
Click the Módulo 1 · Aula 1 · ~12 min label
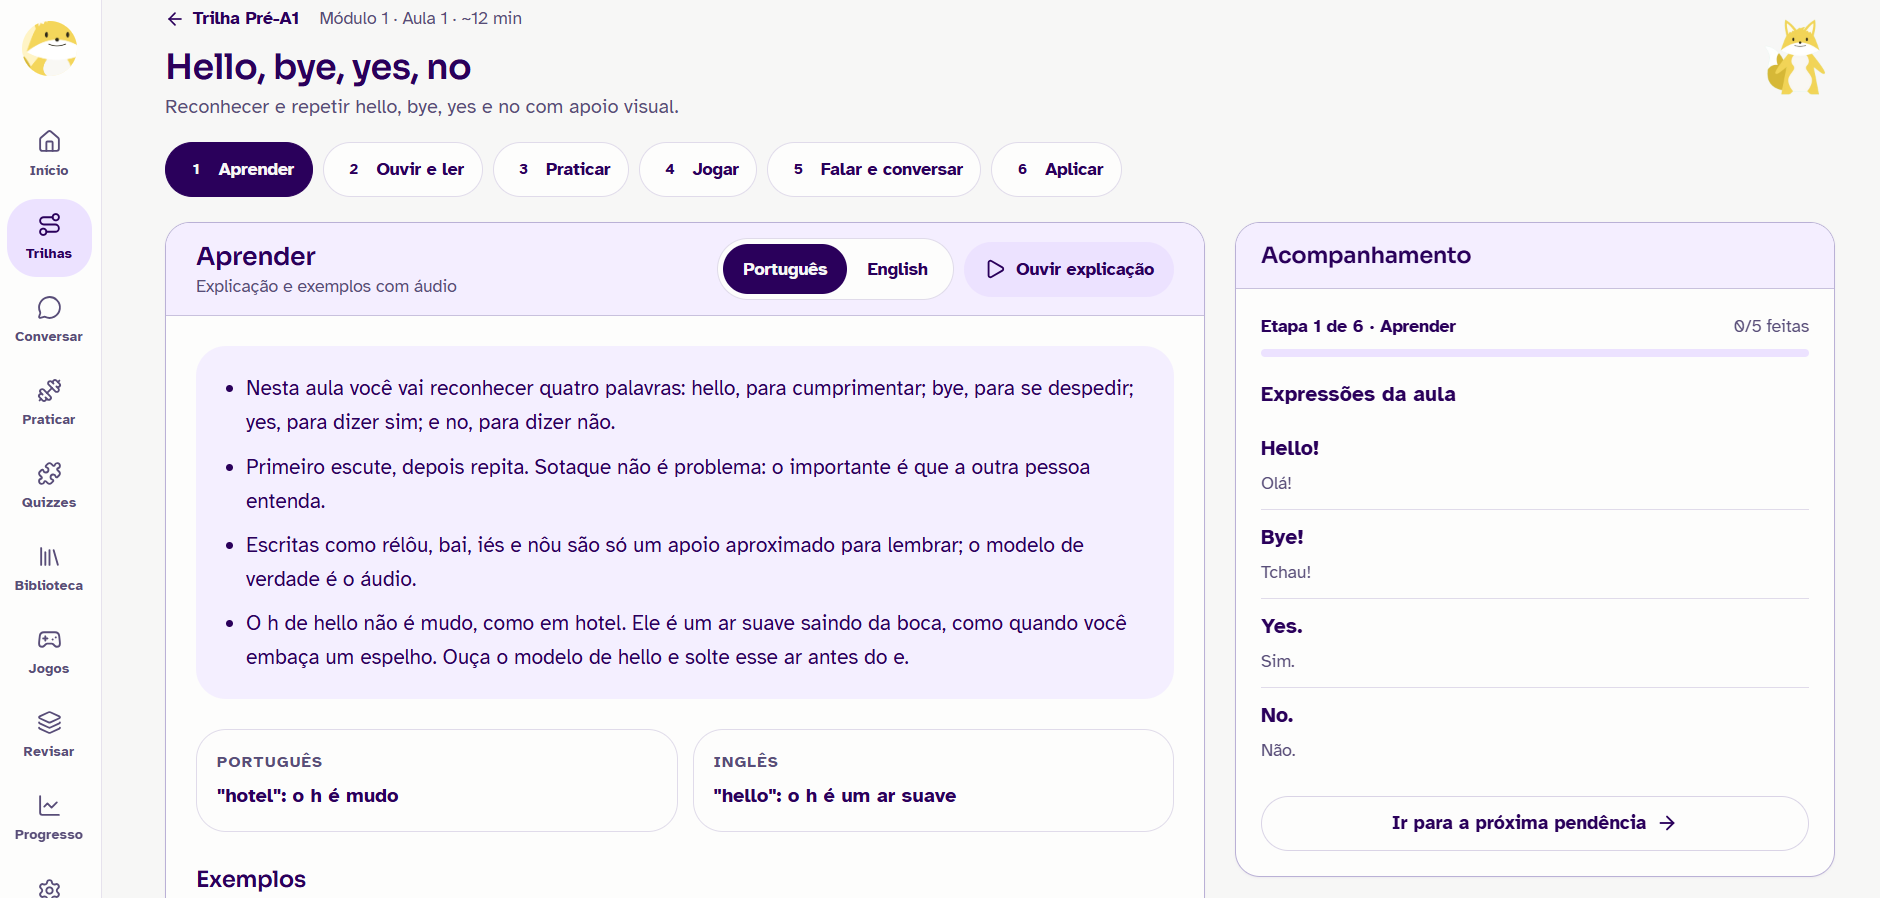point(420,19)
